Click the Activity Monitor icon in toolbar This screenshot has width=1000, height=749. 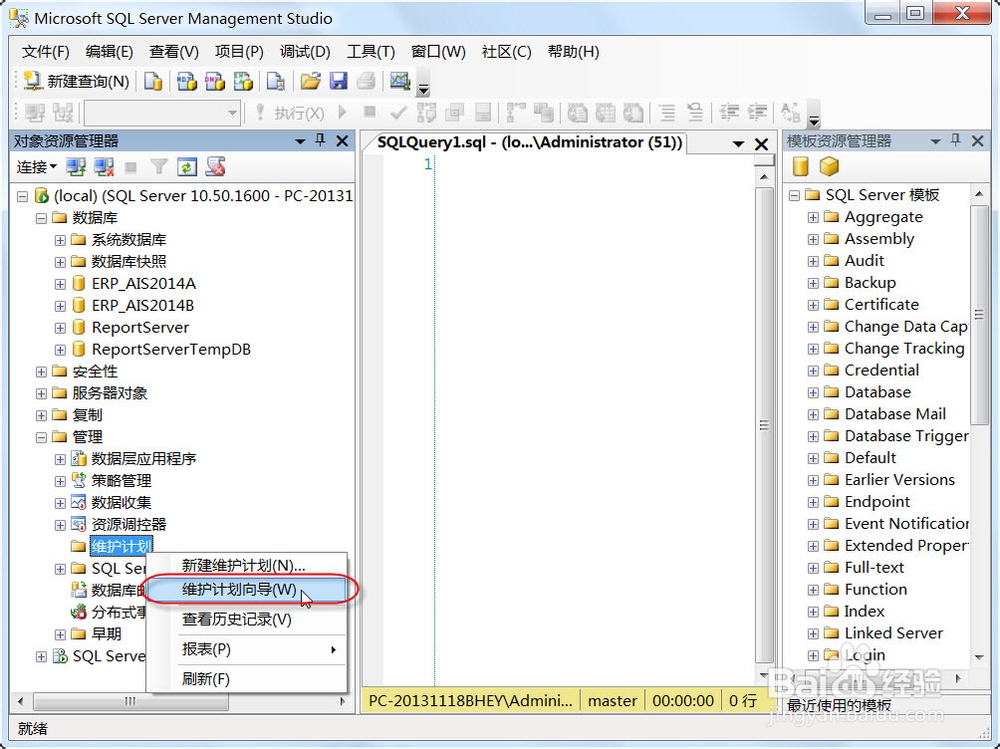tap(399, 81)
